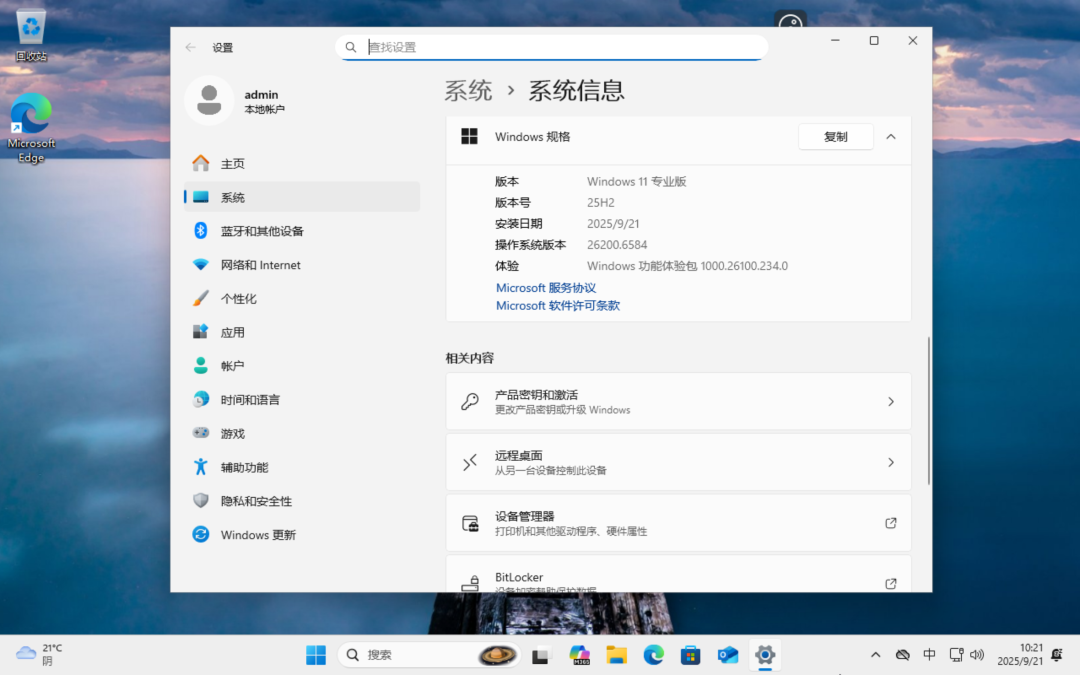Image resolution: width=1080 pixels, height=675 pixels.
Task: Open Outlook from the taskbar
Action: [x=728, y=655]
